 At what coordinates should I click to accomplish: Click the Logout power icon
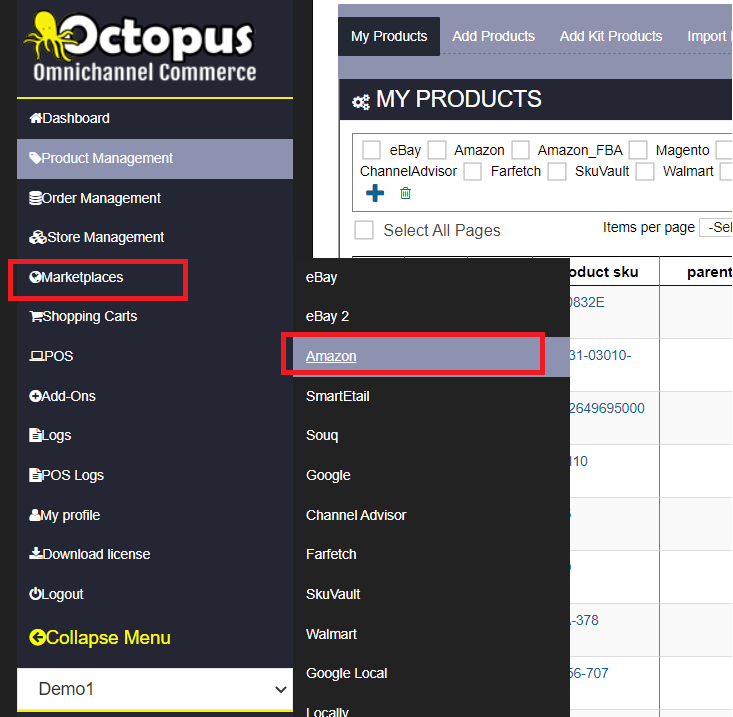tap(35, 594)
